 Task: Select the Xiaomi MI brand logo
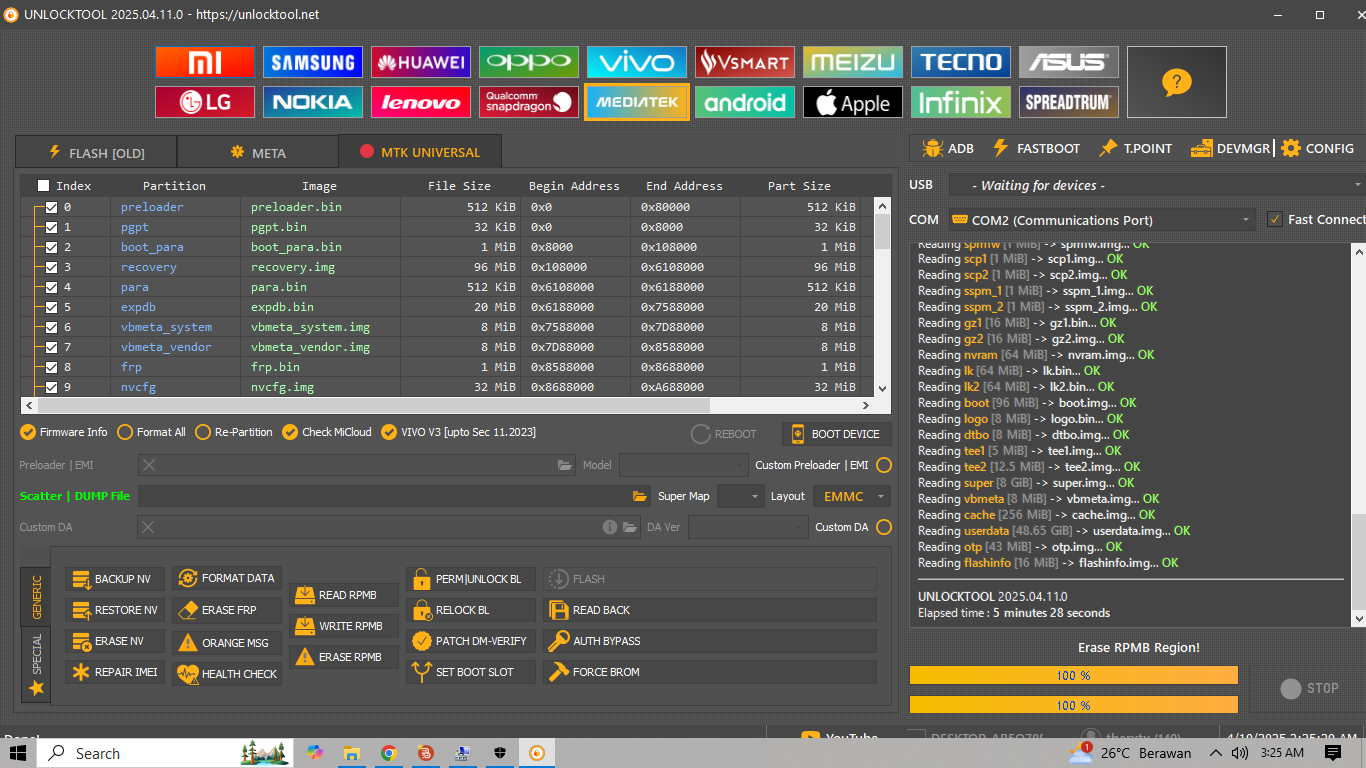tap(205, 62)
